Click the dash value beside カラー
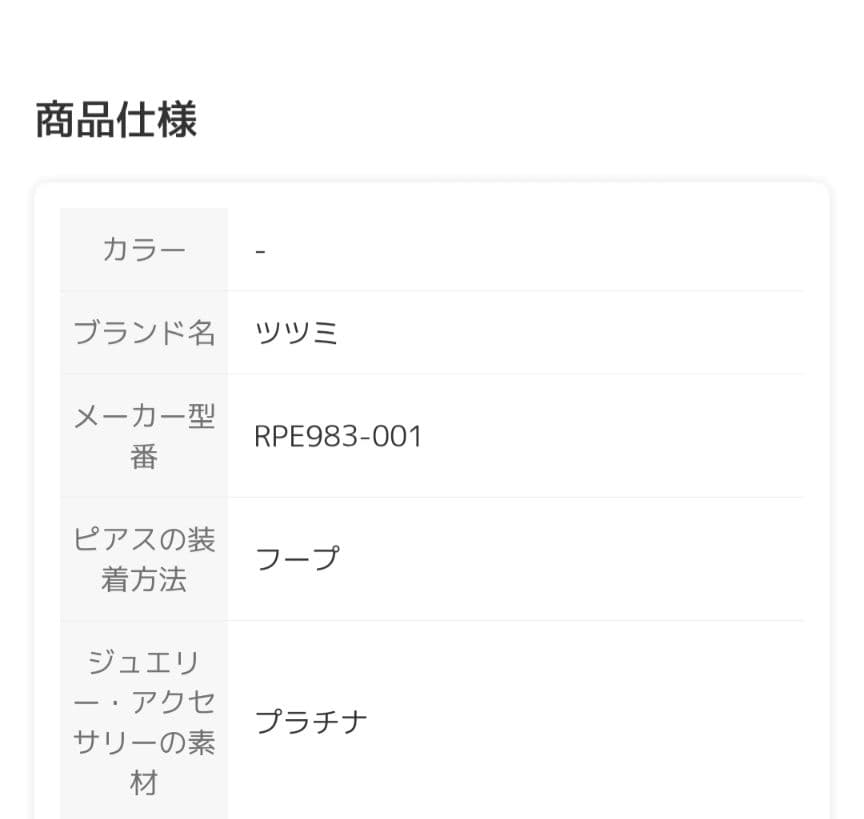The height and width of the screenshot is (819, 864). (x=260, y=250)
